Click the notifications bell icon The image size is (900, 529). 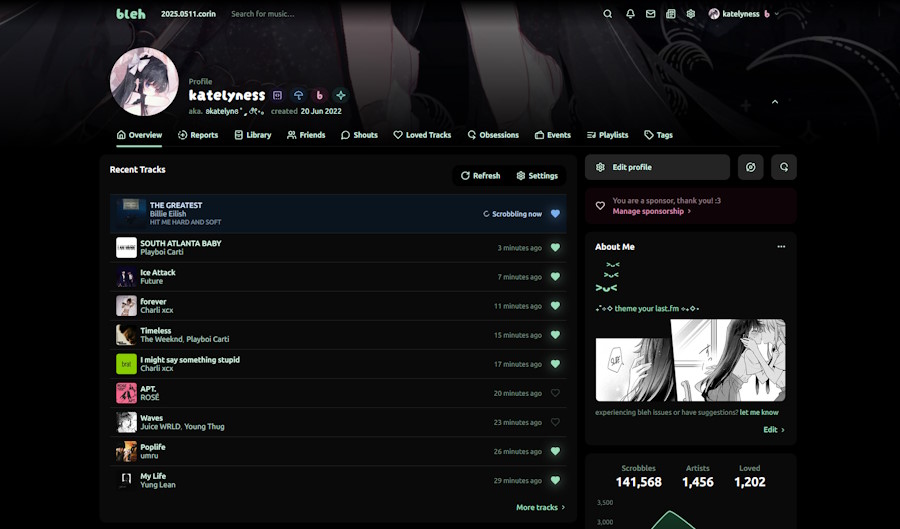pyautogui.click(x=630, y=14)
